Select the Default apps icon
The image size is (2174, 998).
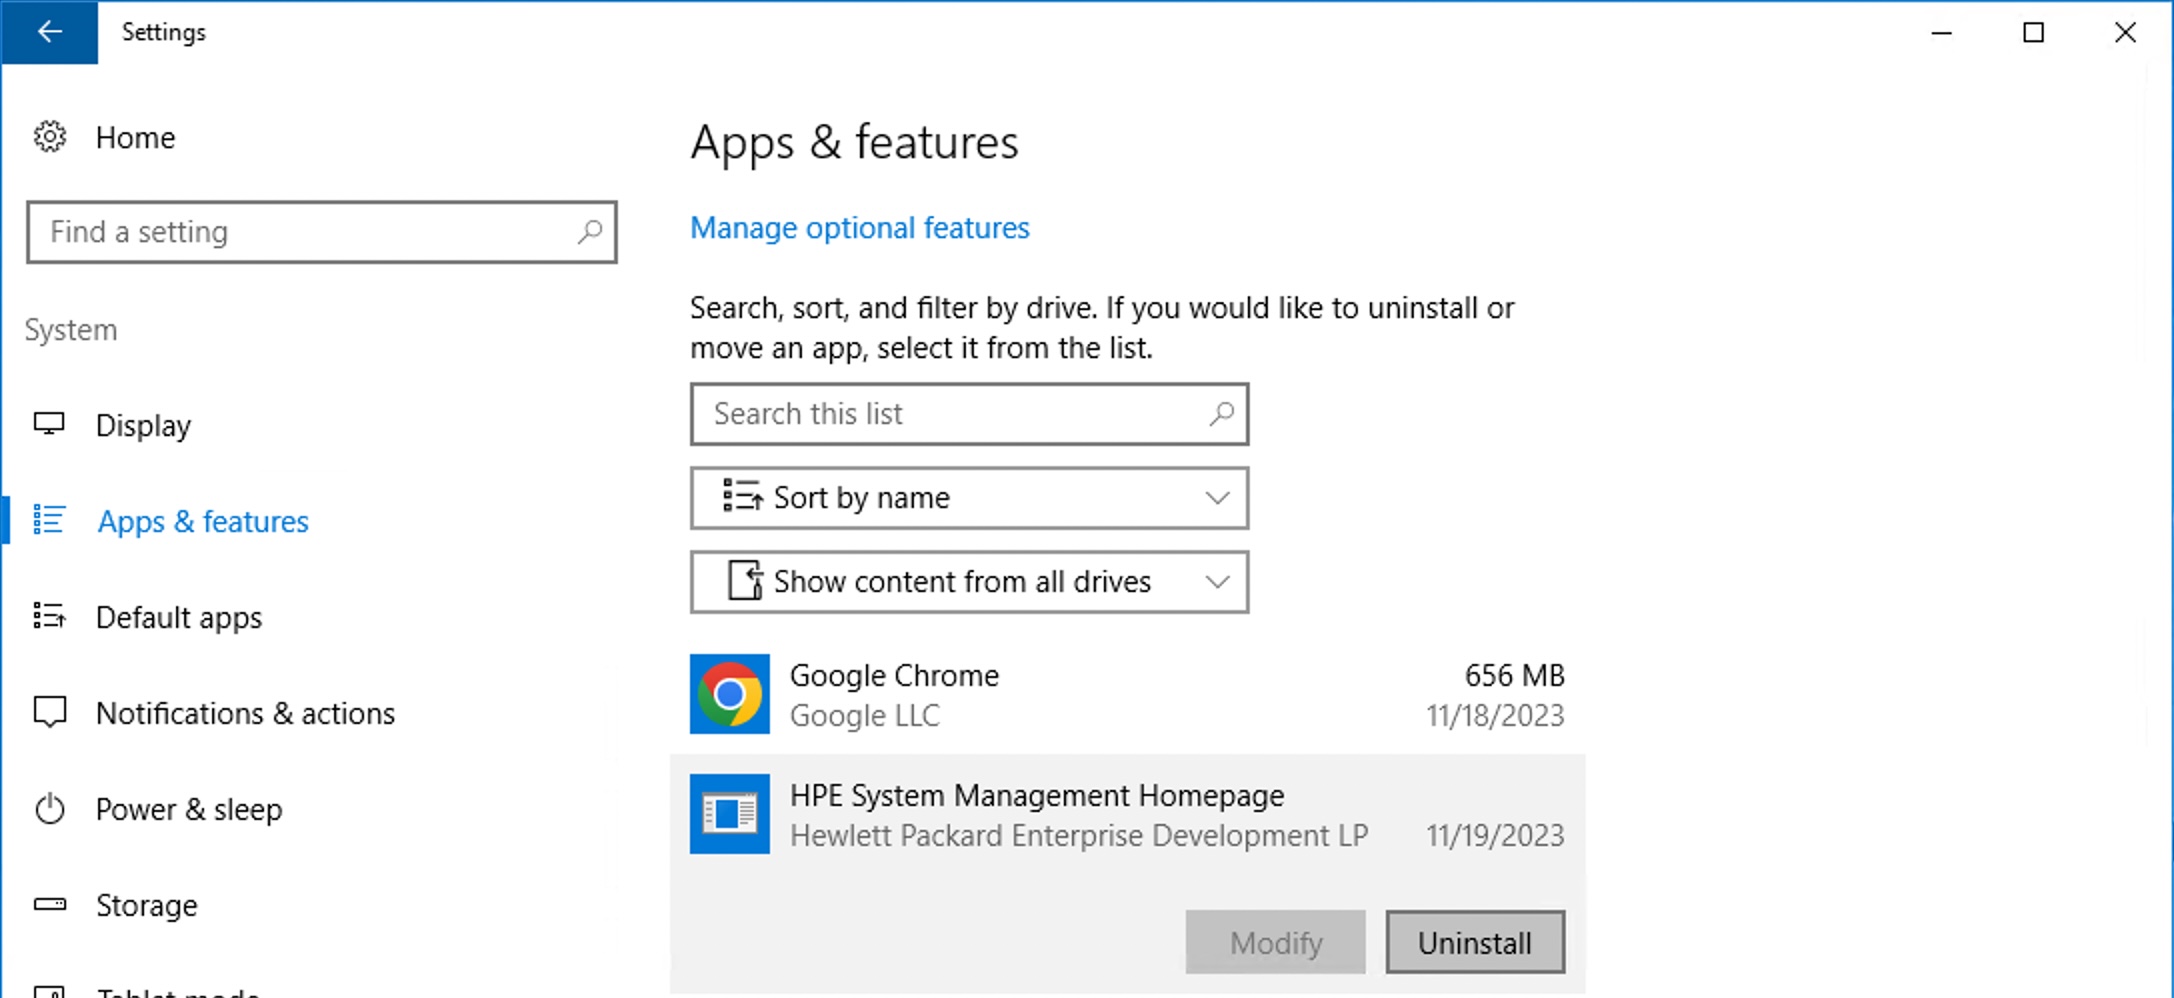point(49,617)
